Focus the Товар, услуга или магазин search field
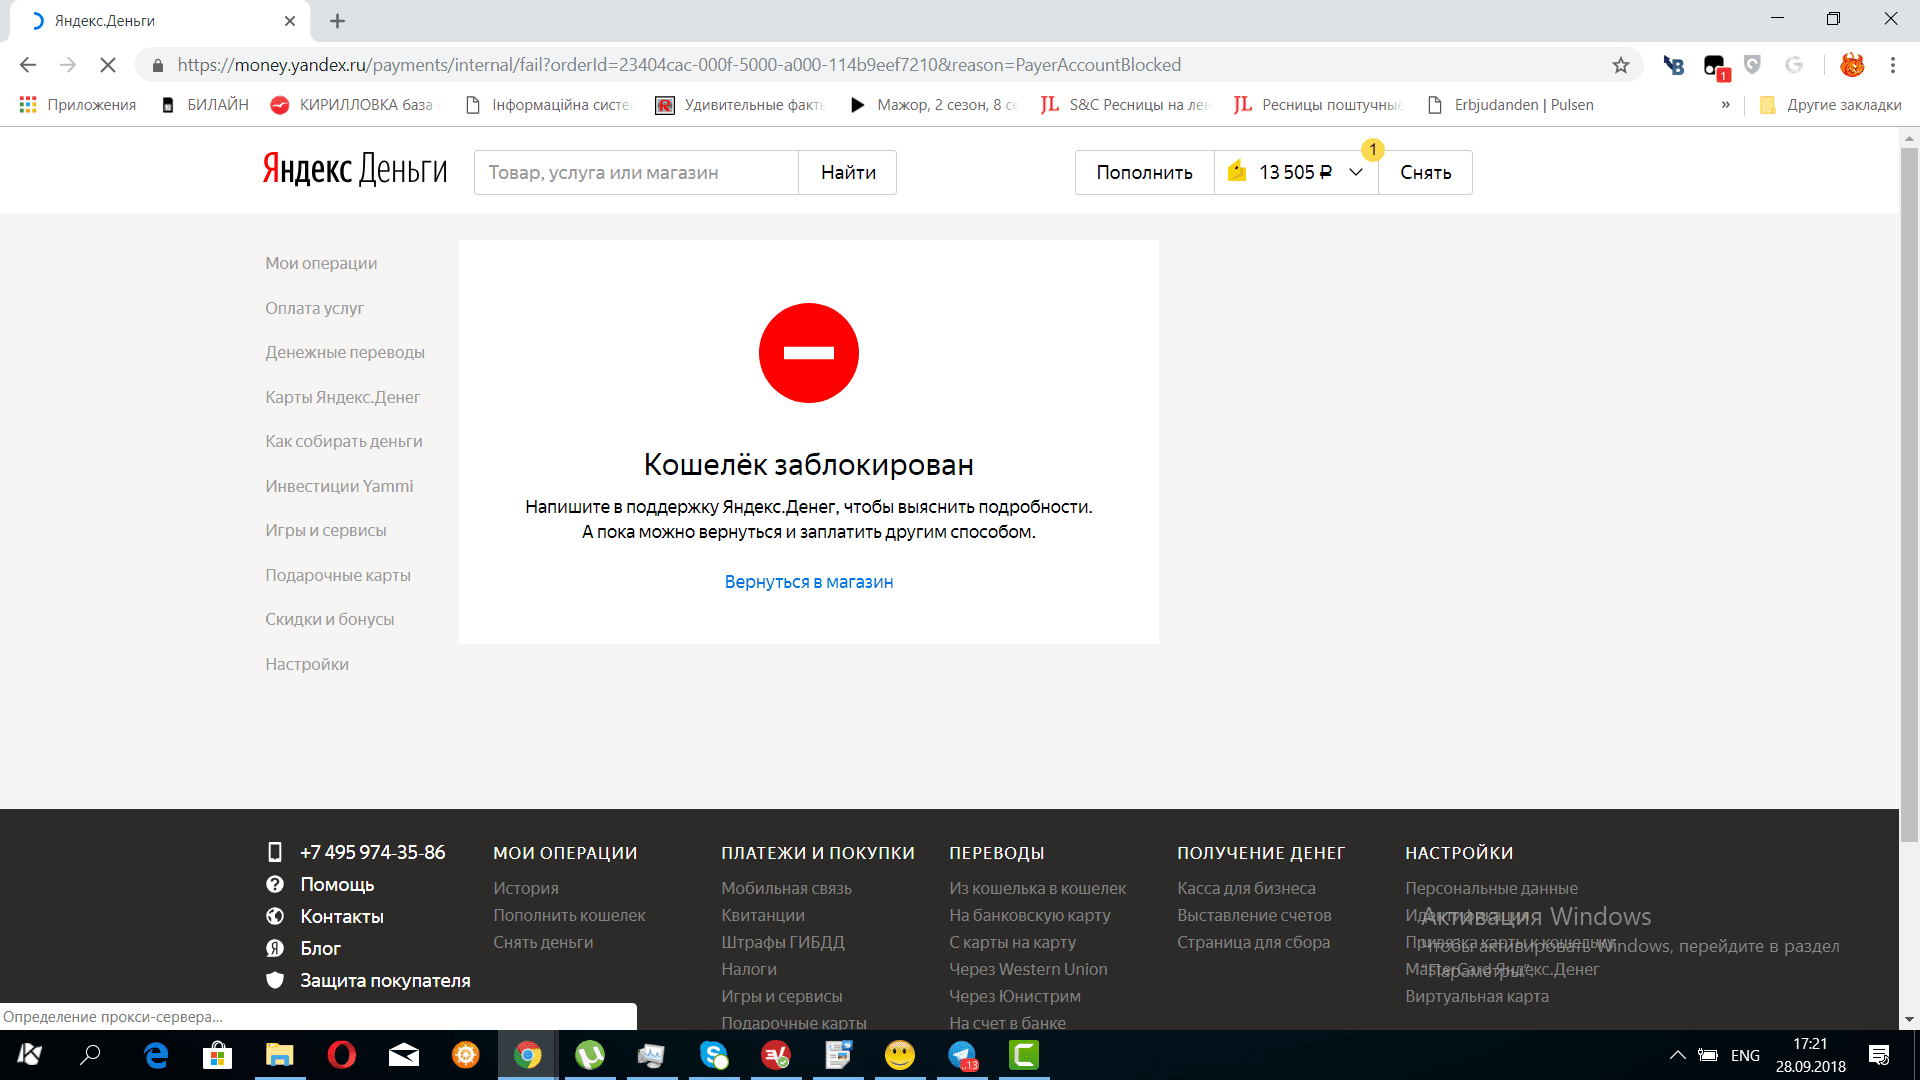Image resolution: width=1920 pixels, height=1080 pixels. coord(636,172)
